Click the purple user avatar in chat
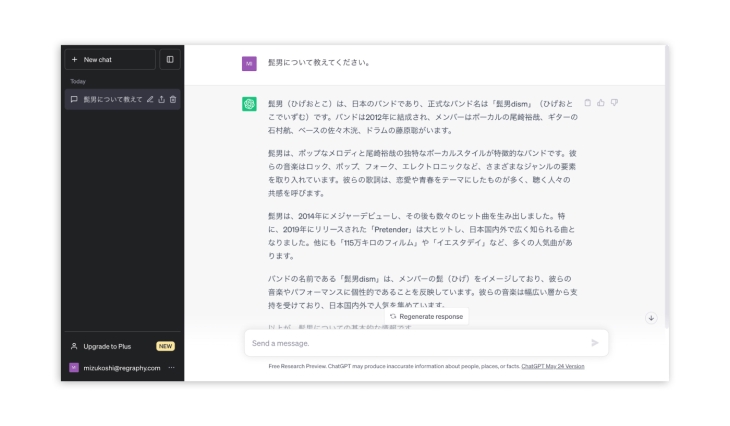The image size is (730, 426). tap(249, 63)
